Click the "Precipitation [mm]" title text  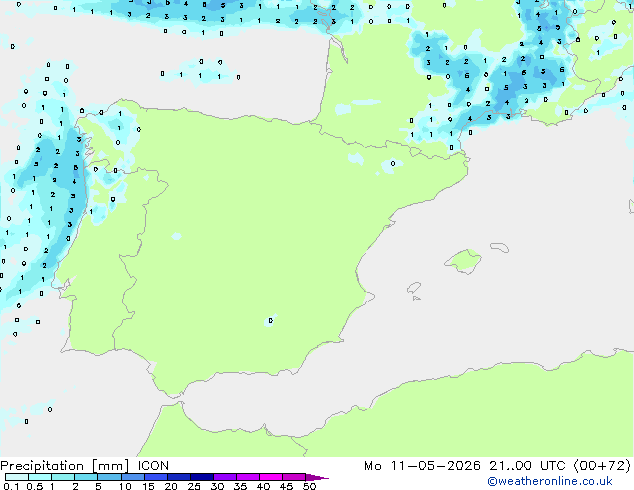pyautogui.click(x=64, y=466)
